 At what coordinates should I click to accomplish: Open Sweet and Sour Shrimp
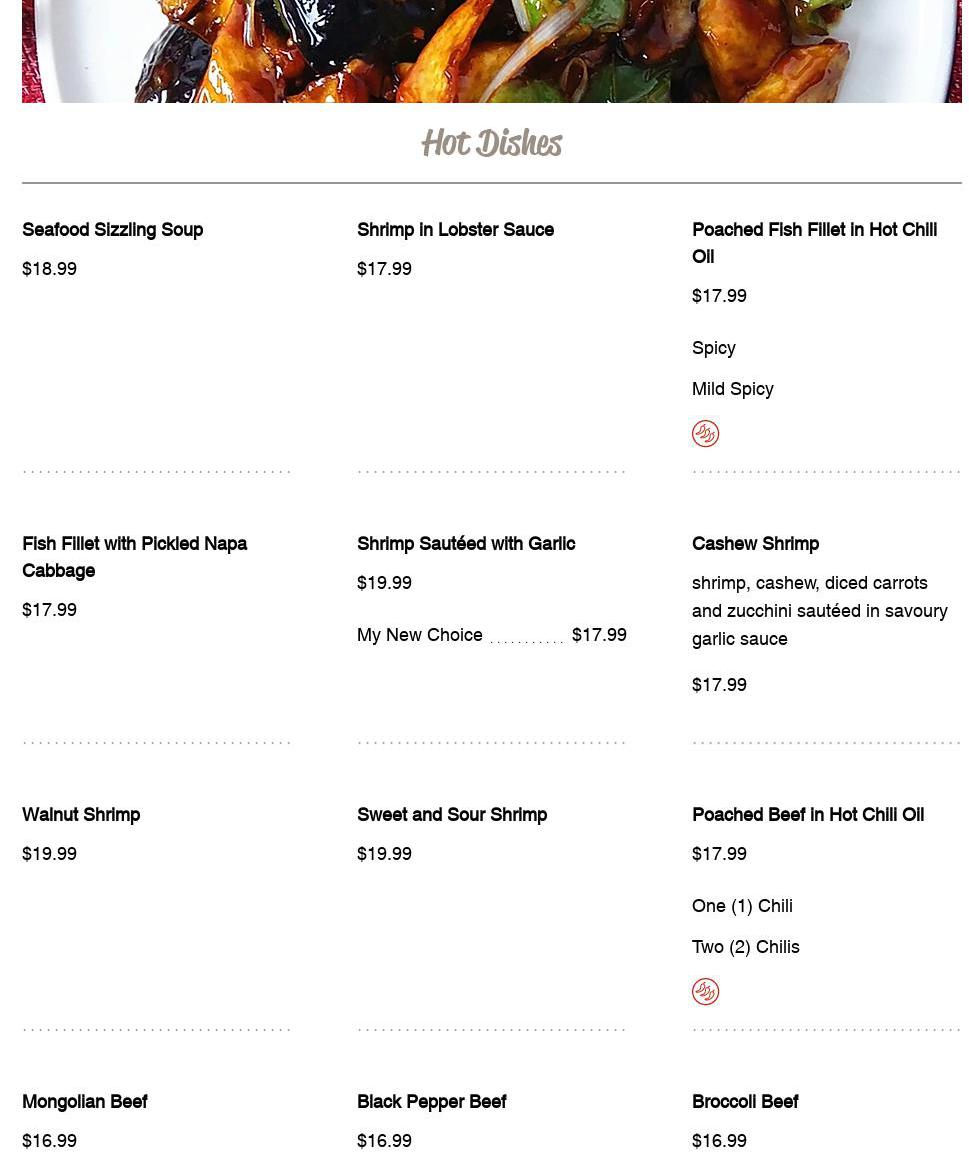coord(452,815)
